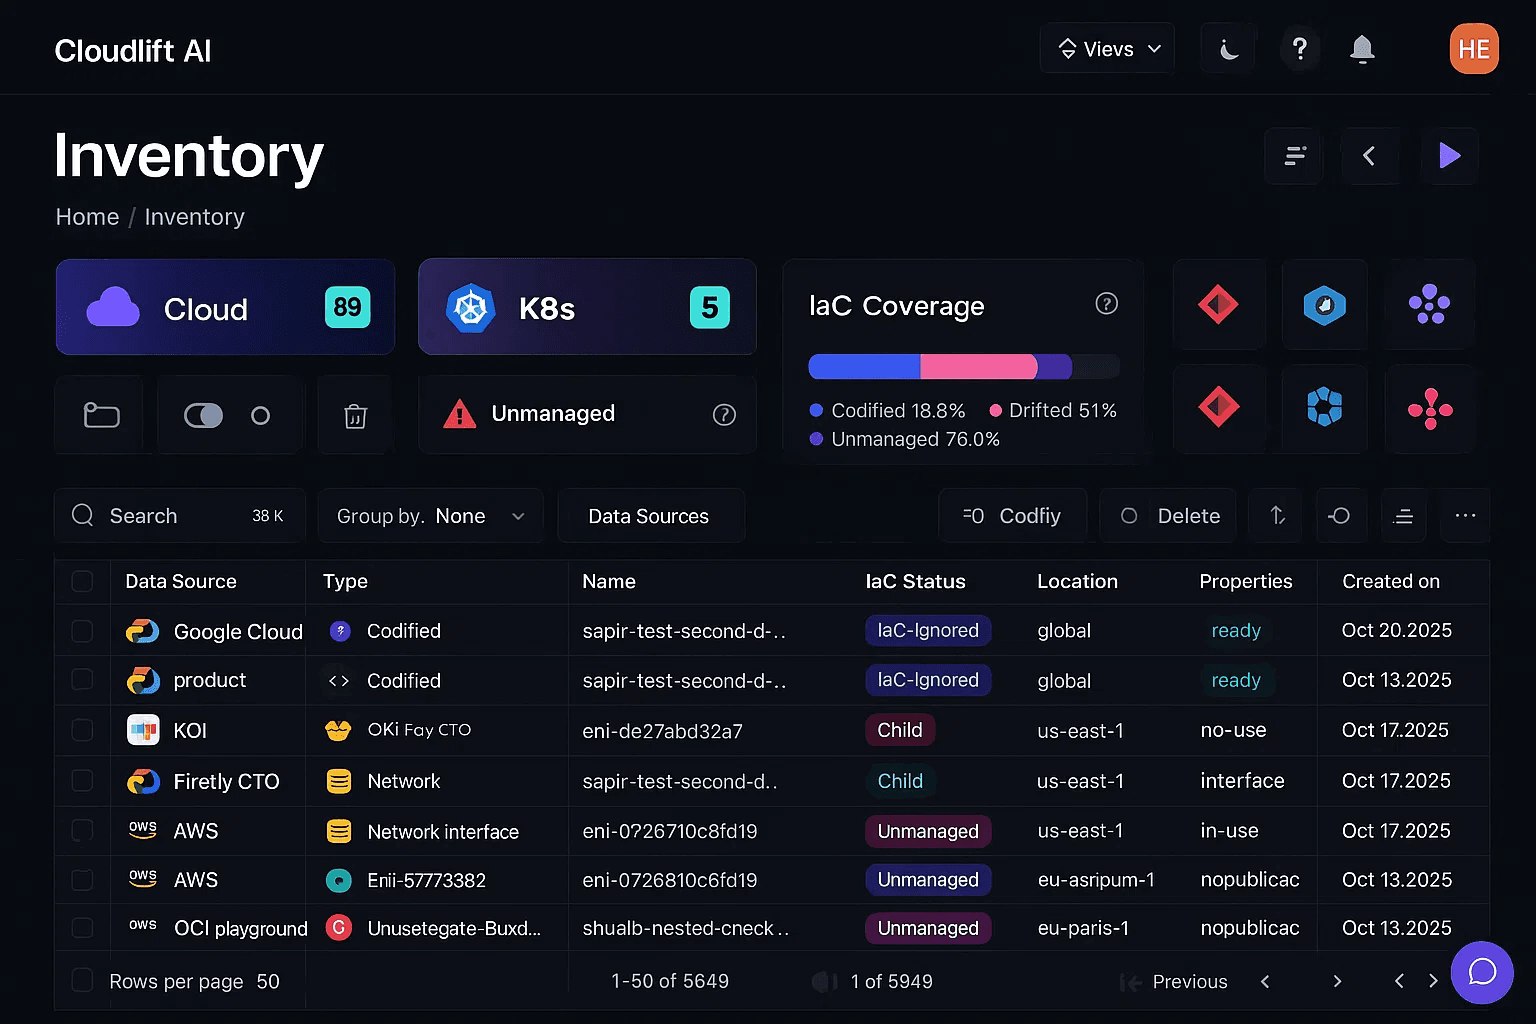The image size is (1536, 1024).
Task: Click the trash bin icon
Action: click(x=355, y=416)
